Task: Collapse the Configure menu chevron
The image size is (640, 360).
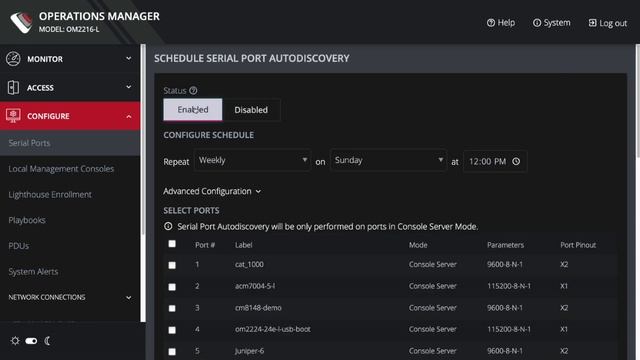Action: coord(129,116)
